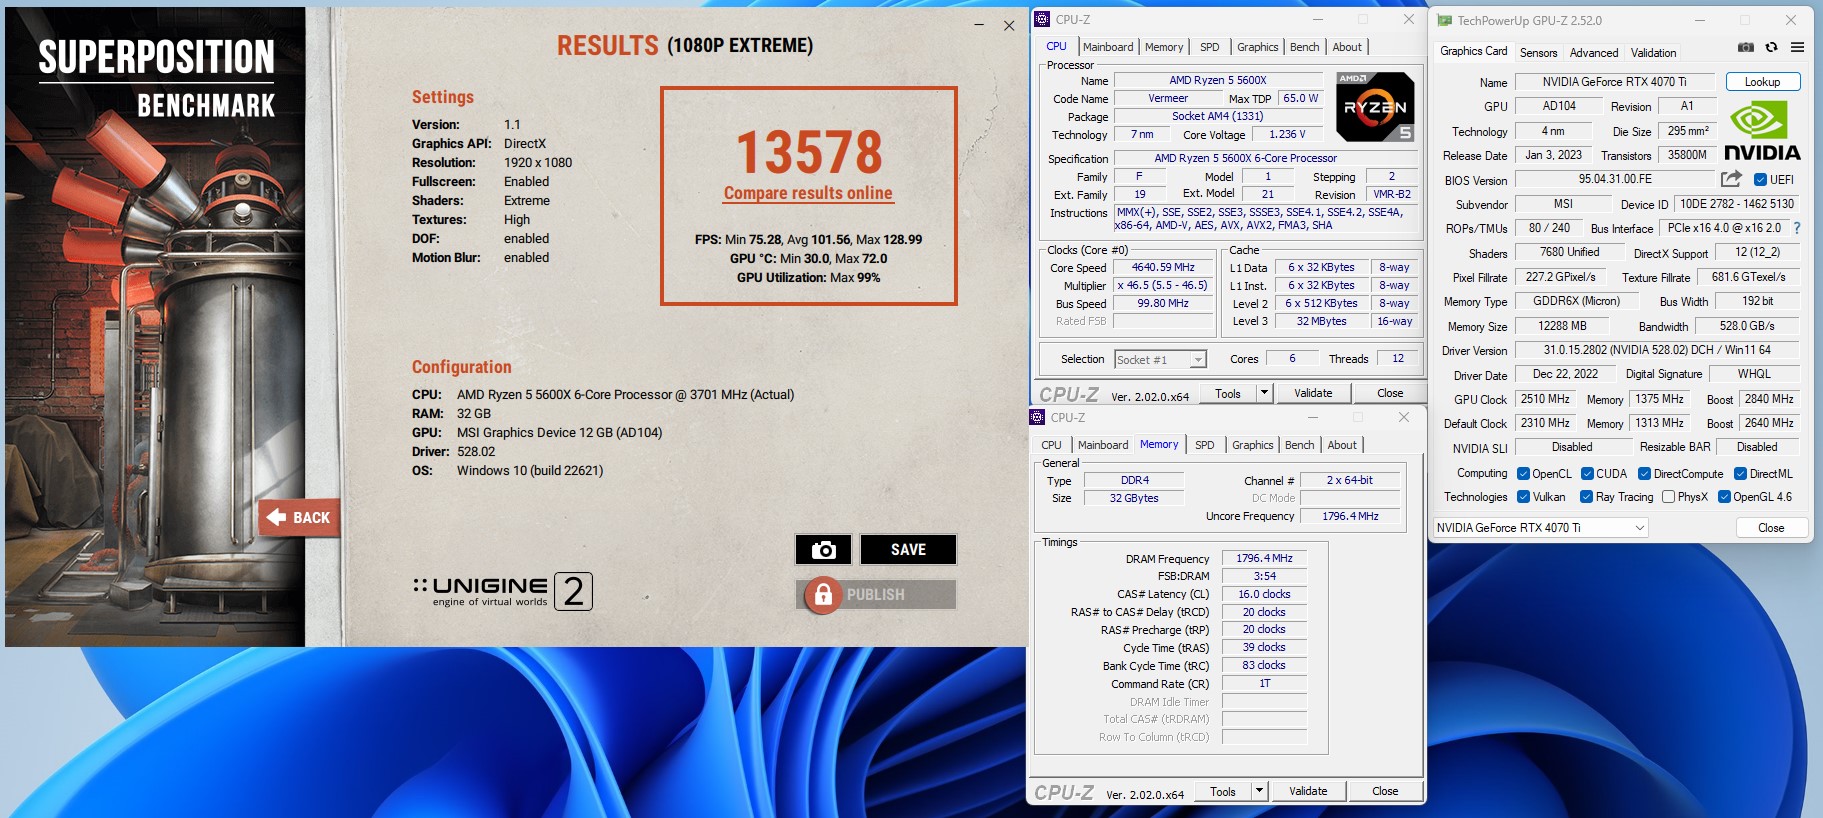The image size is (1823, 818).
Task: Switch to Mainboard tab in top CPU-Z window
Action: point(1108,47)
